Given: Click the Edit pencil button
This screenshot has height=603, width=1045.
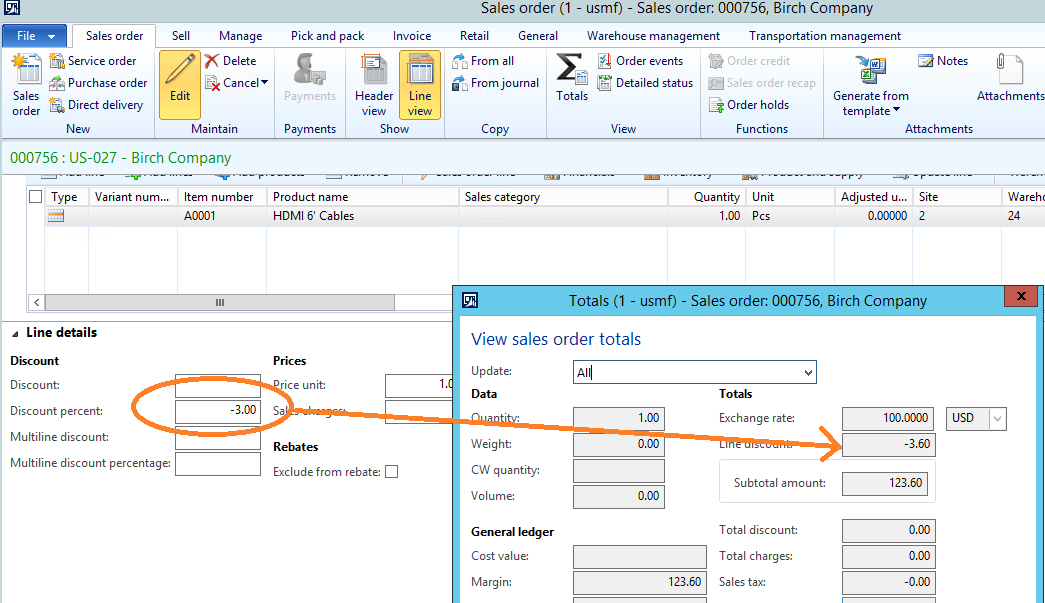Looking at the screenshot, I should pyautogui.click(x=180, y=85).
